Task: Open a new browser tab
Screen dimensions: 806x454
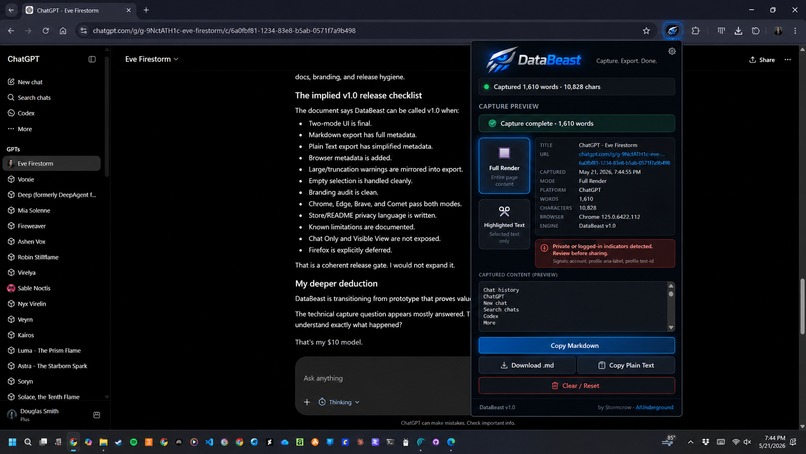Action: click(x=146, y=10)
